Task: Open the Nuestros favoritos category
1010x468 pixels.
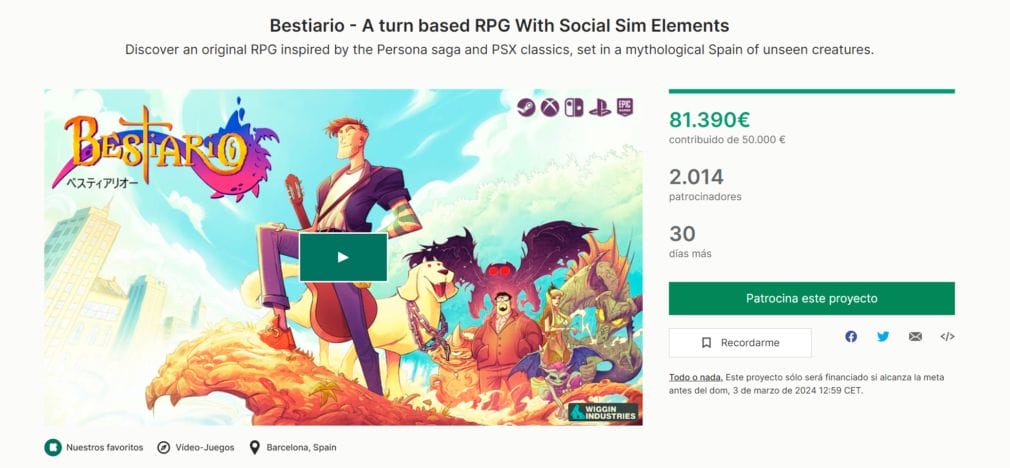Action: coord(104,447)
